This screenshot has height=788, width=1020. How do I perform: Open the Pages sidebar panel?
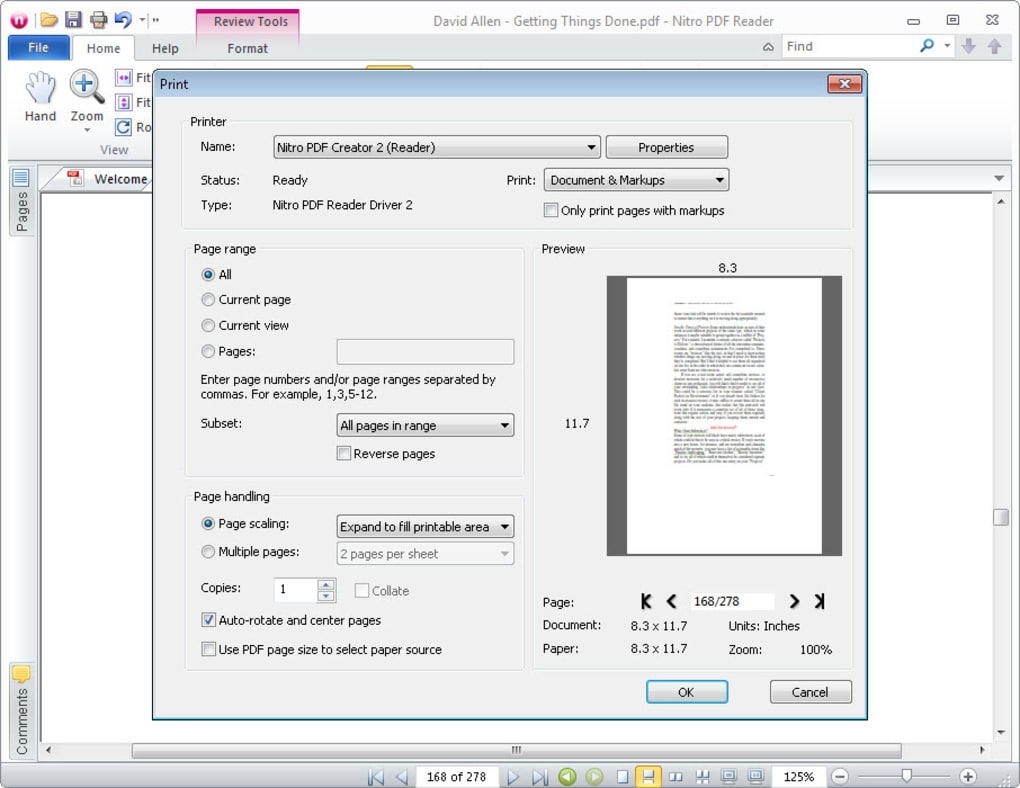(21, 200)
